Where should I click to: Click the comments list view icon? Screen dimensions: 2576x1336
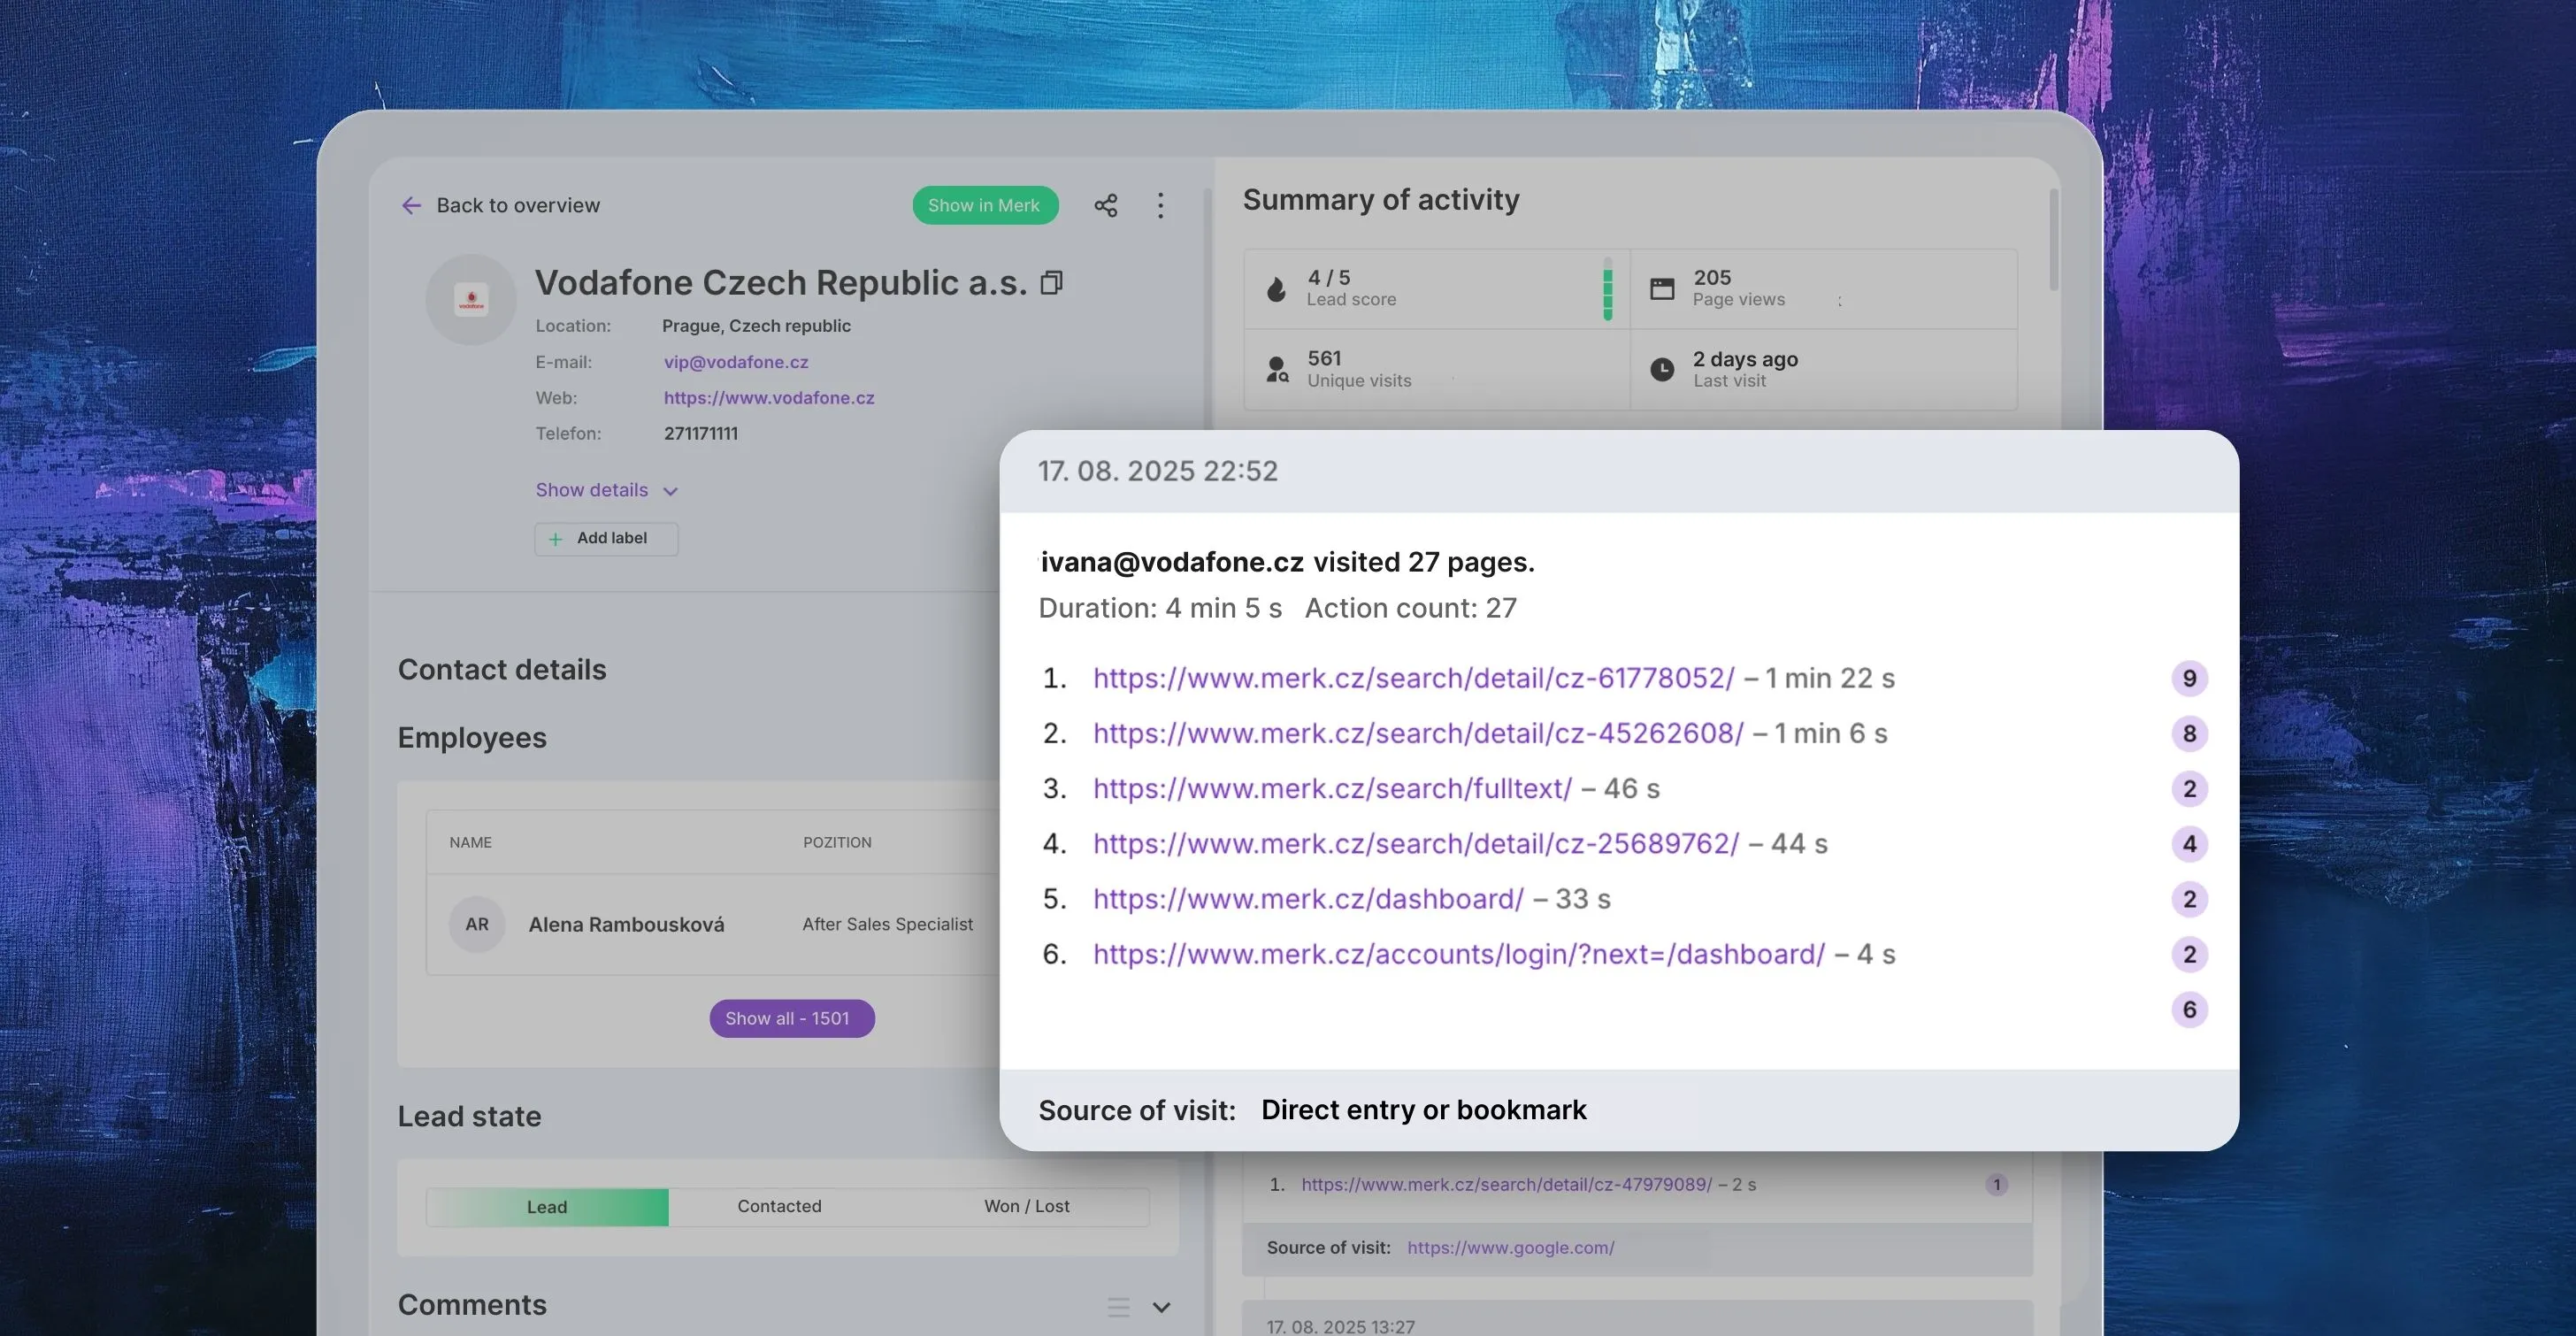point(1118,1307)
